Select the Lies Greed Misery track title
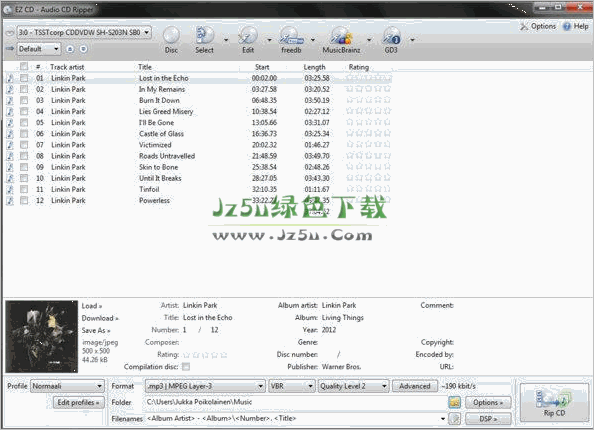 (x=166, y=111)
